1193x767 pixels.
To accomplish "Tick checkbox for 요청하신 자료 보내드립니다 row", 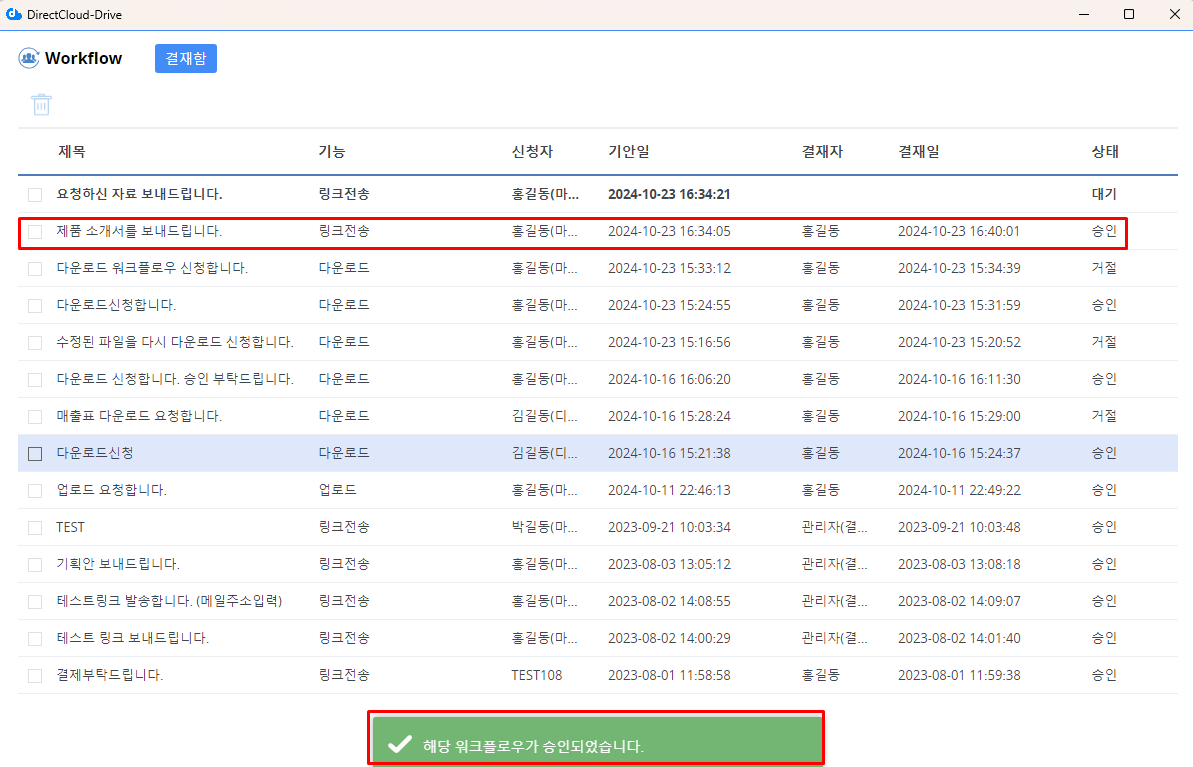I will (35, 194).
